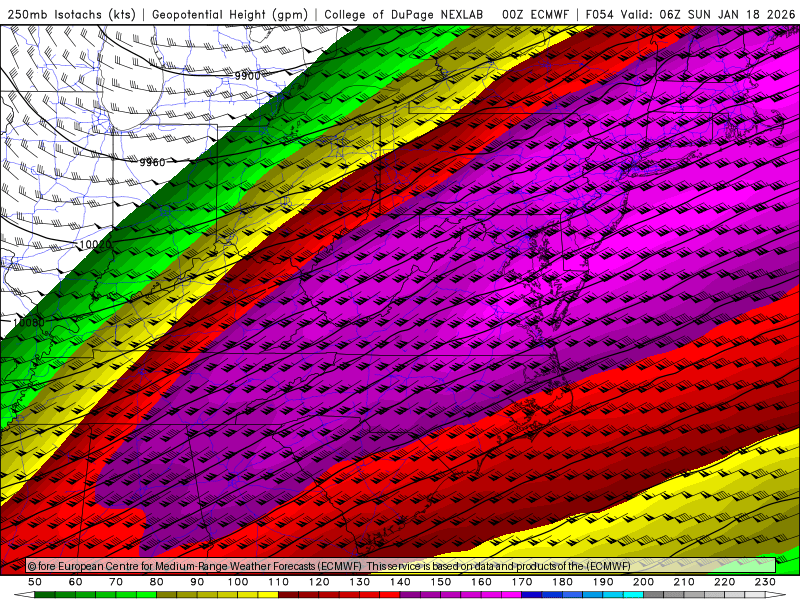The height and width of the screenshot is (600, 800).
Task: Click the 60 value on the legend
Action: pyautogui.click(x=75, y=582)
